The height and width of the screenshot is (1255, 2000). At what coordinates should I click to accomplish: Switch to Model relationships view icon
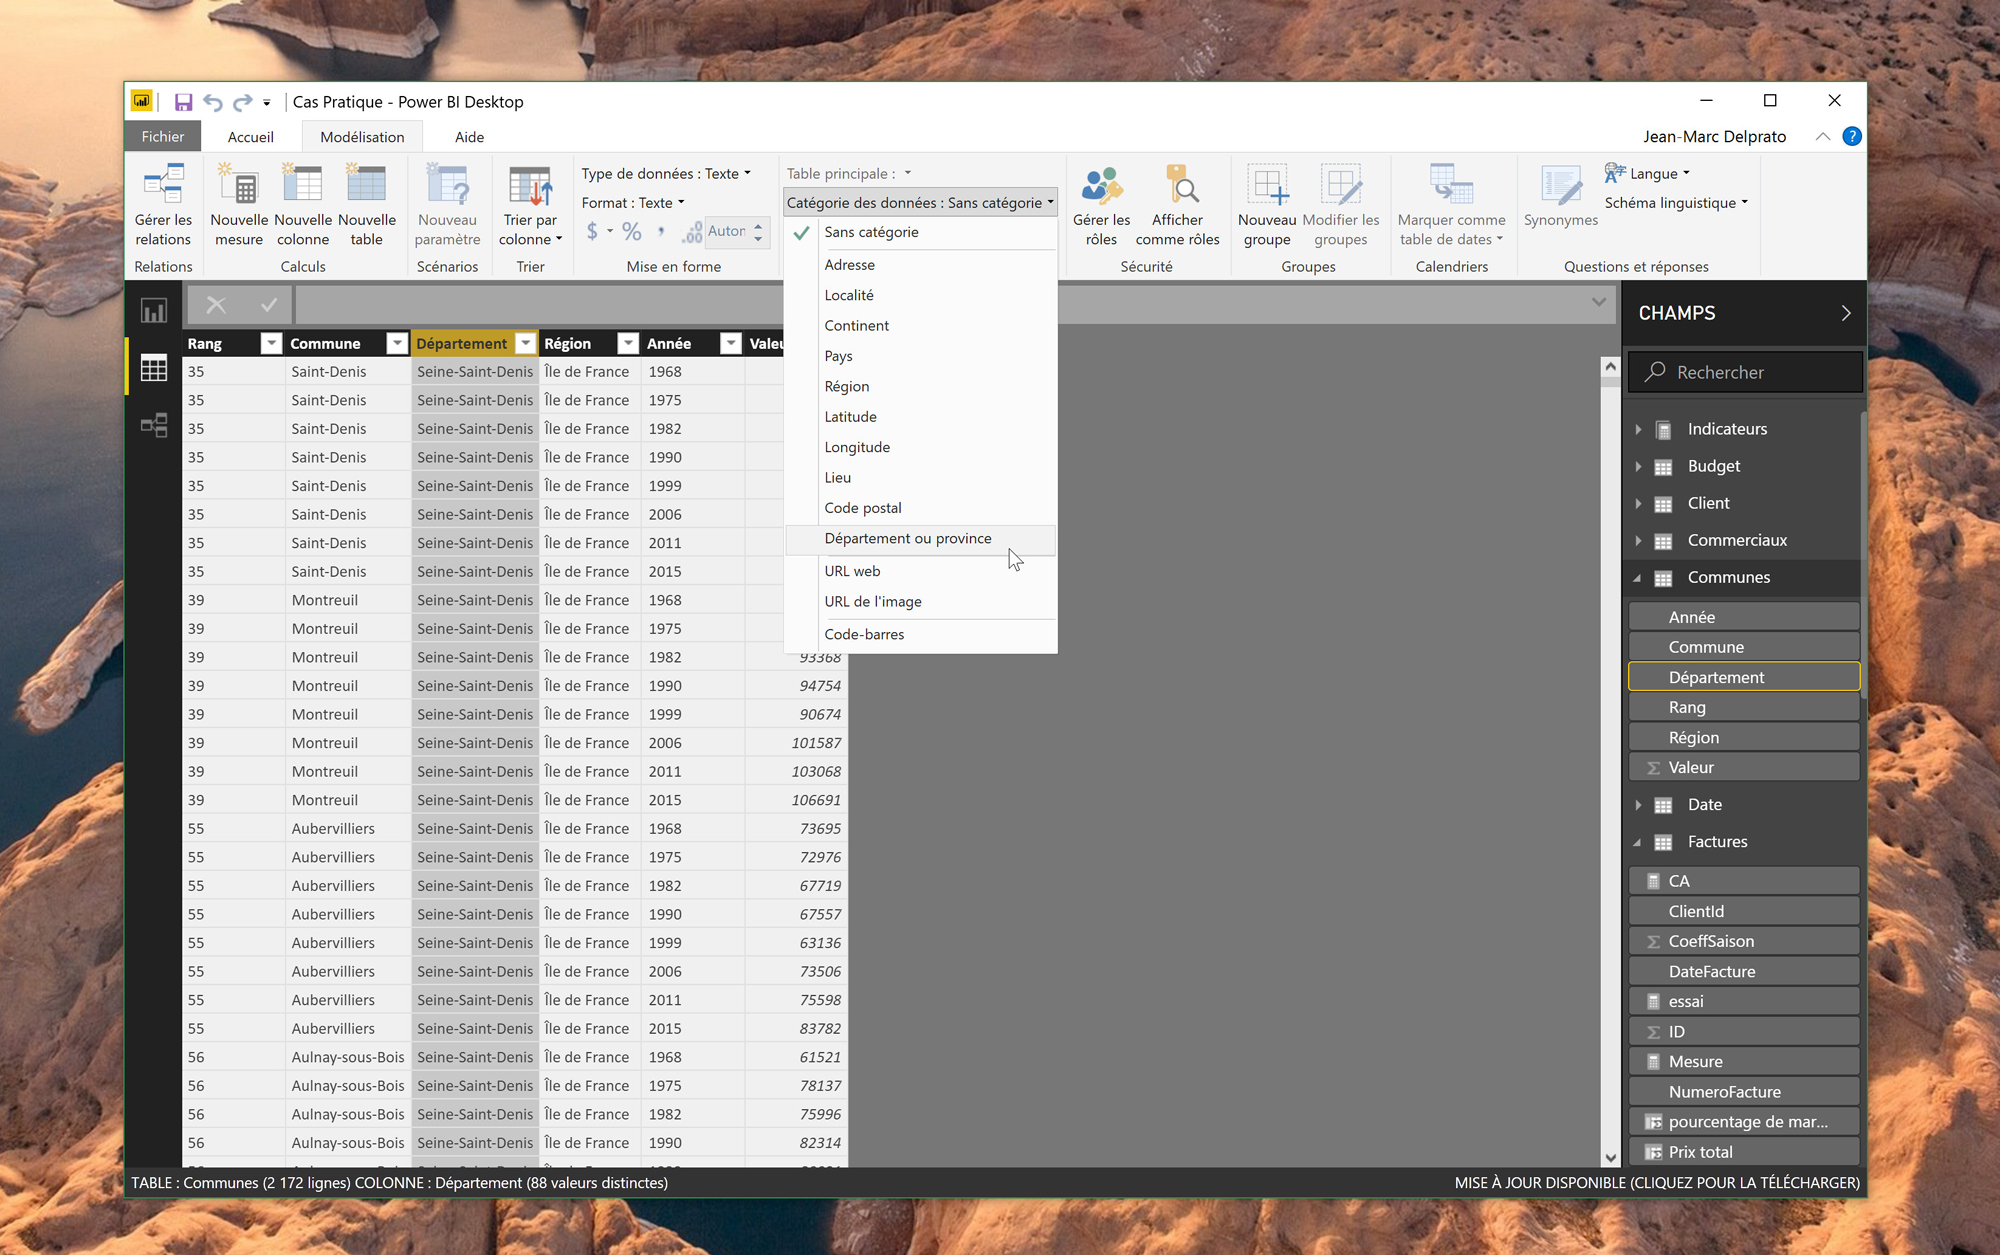pyautogui.click(x=153, y=426)
